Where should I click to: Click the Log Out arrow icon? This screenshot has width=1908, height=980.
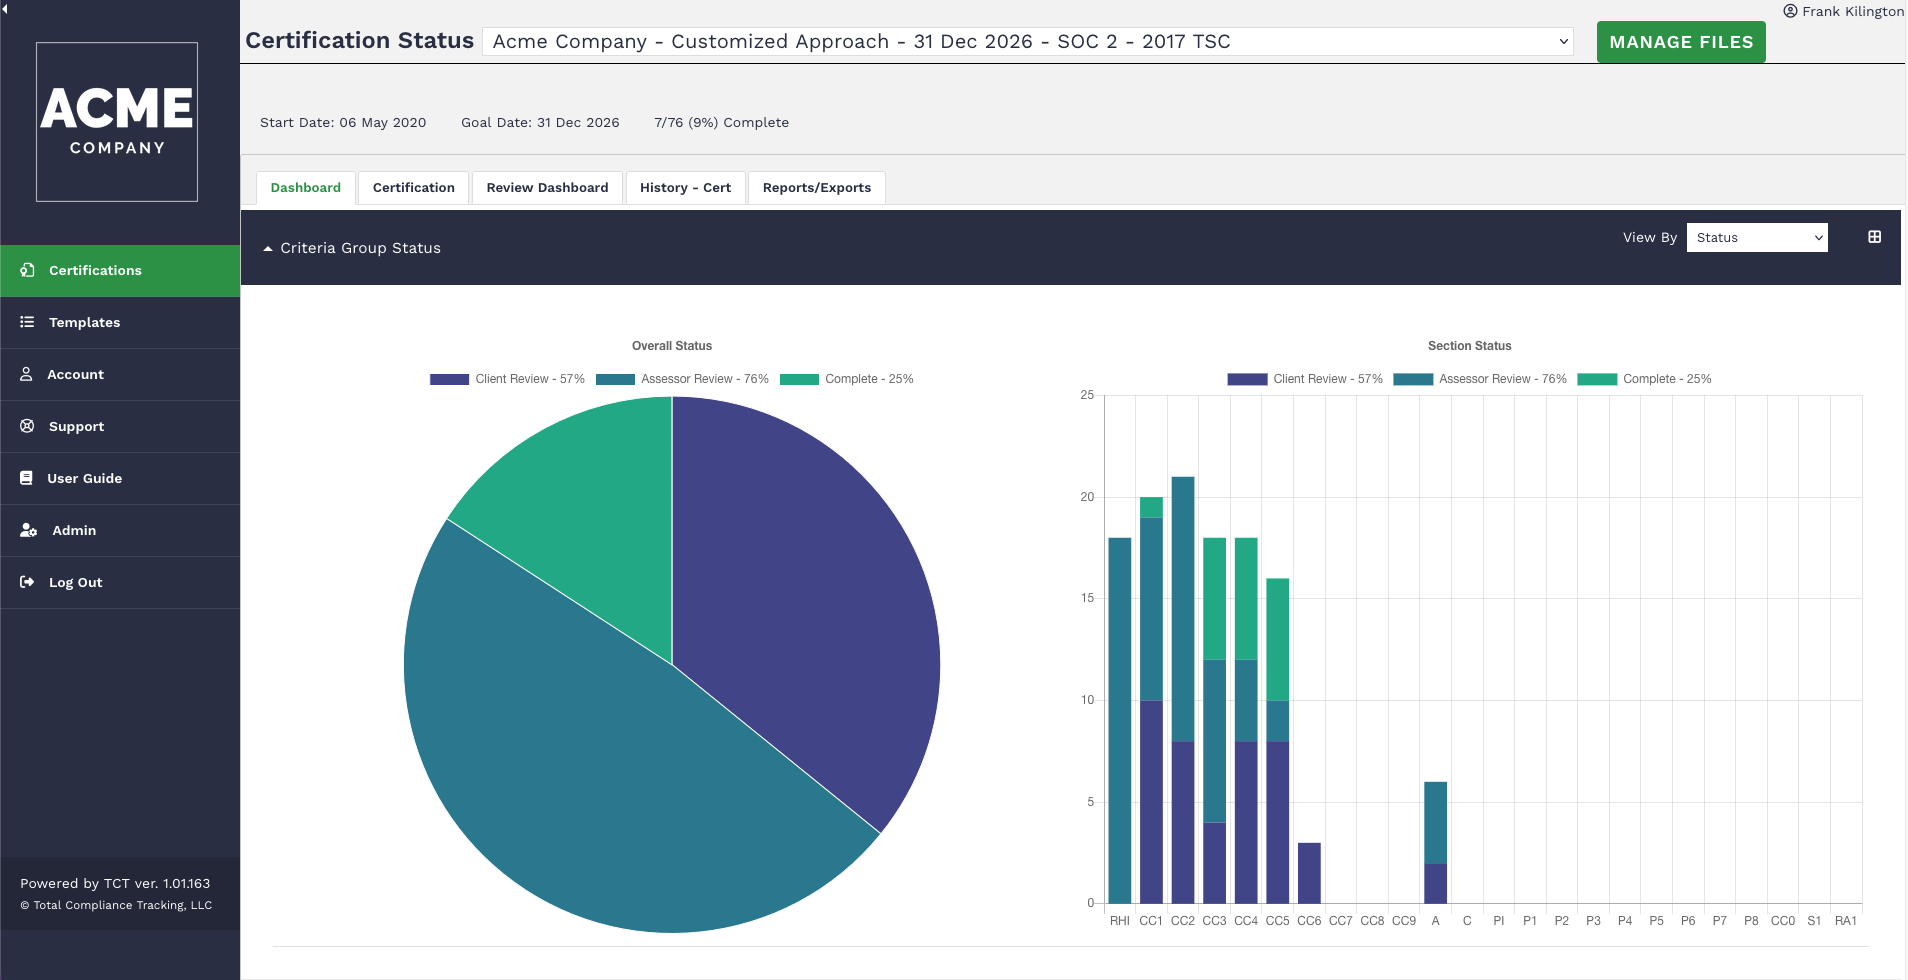click(x=27, y=582)
